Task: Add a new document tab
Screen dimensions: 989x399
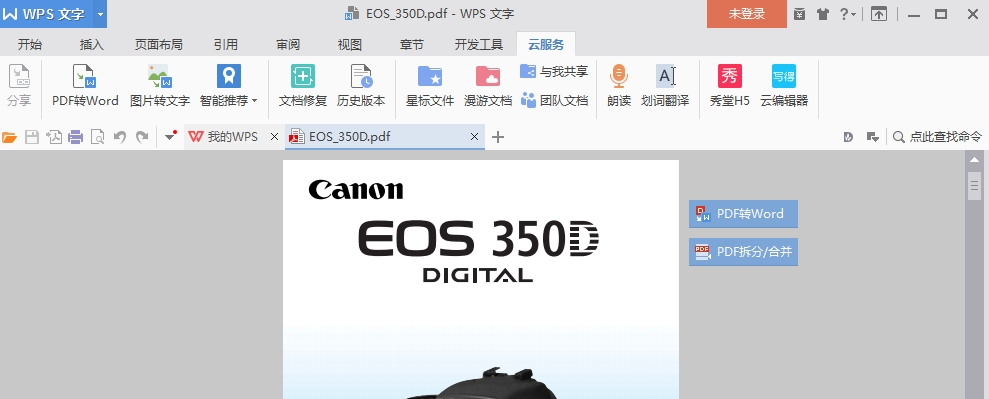Action: point(498,137)
